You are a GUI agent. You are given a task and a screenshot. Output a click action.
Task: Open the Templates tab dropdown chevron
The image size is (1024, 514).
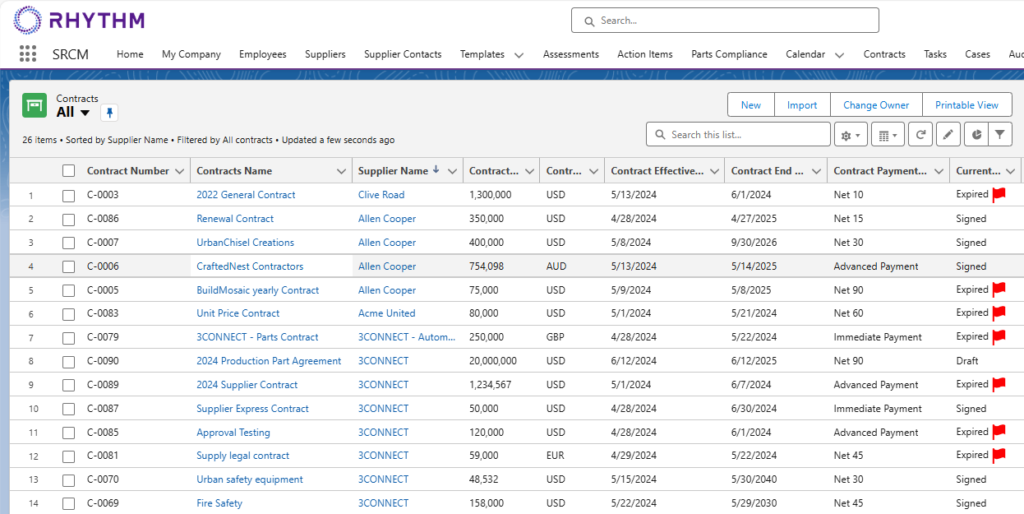(521, 55)
